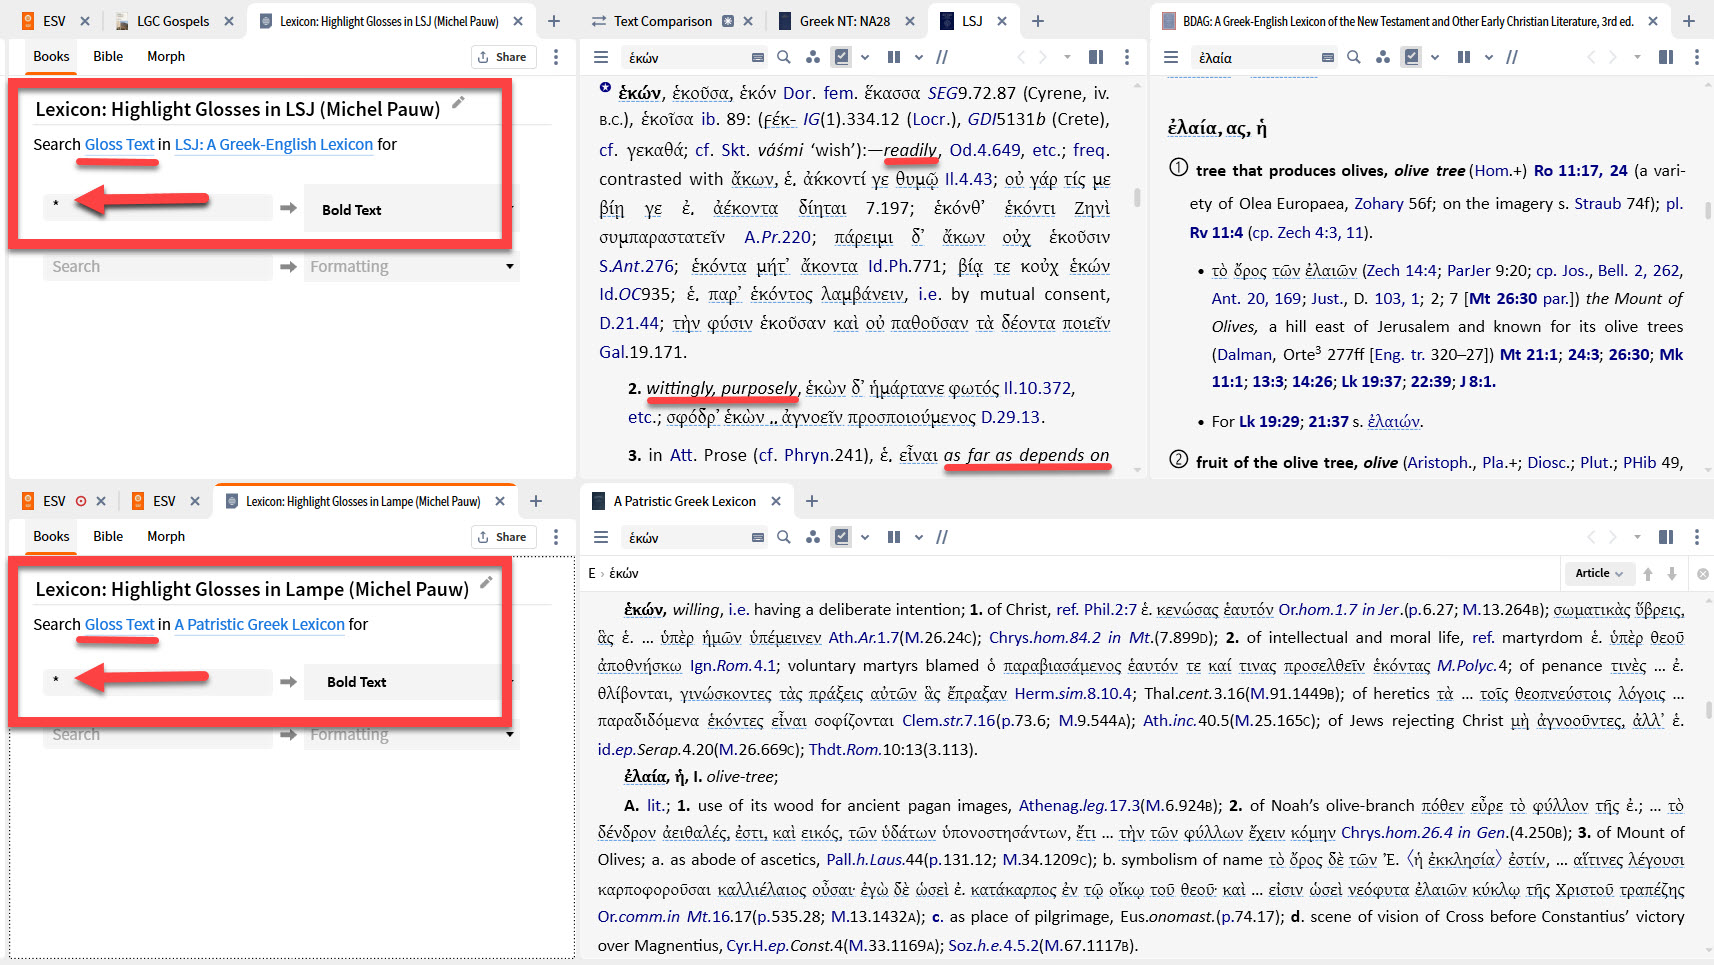Viewport: 1714px width, 965px height.
Task: Click Share in the Lampe filter panel
Action: (x=503, y=537)
